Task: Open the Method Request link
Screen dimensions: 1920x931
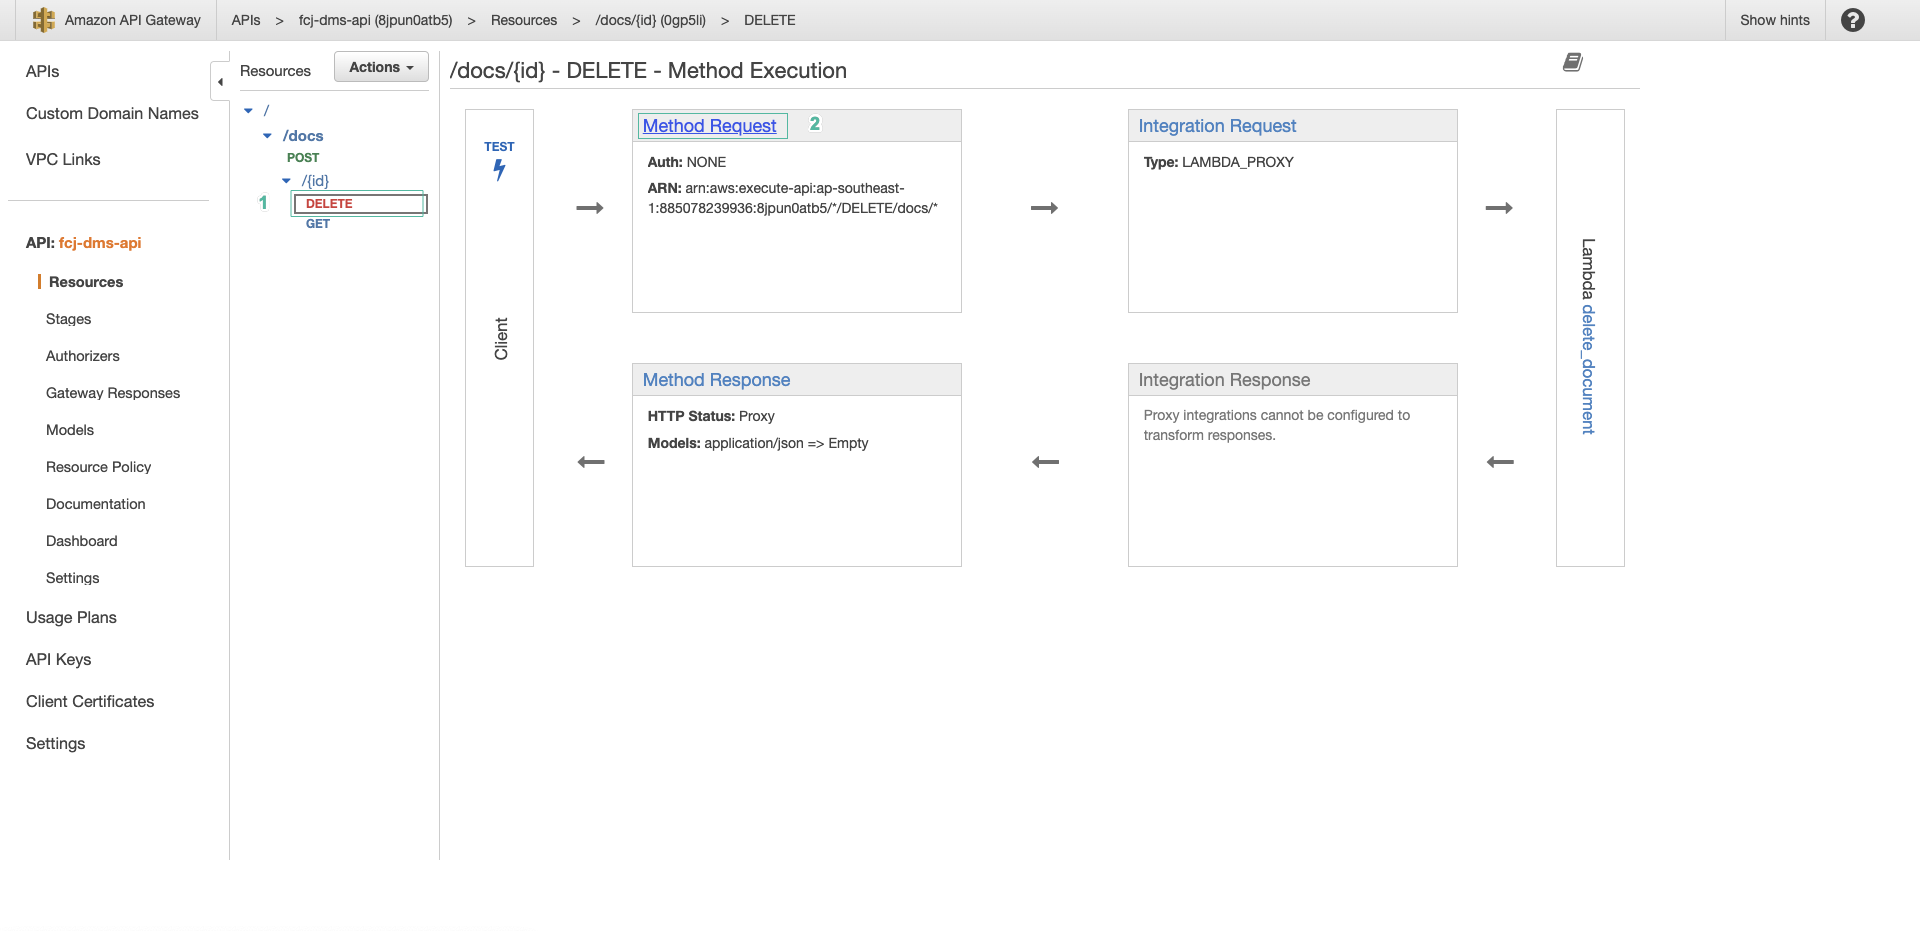Action: pyautogui.click(x=709, y=126)
